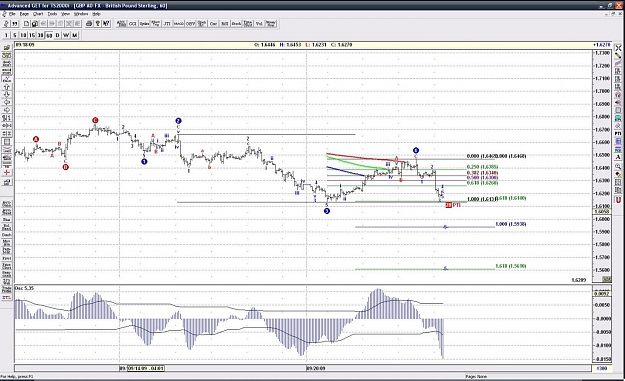Select the pencil drawing tool
625x381 pixels.
pos(618,56)
